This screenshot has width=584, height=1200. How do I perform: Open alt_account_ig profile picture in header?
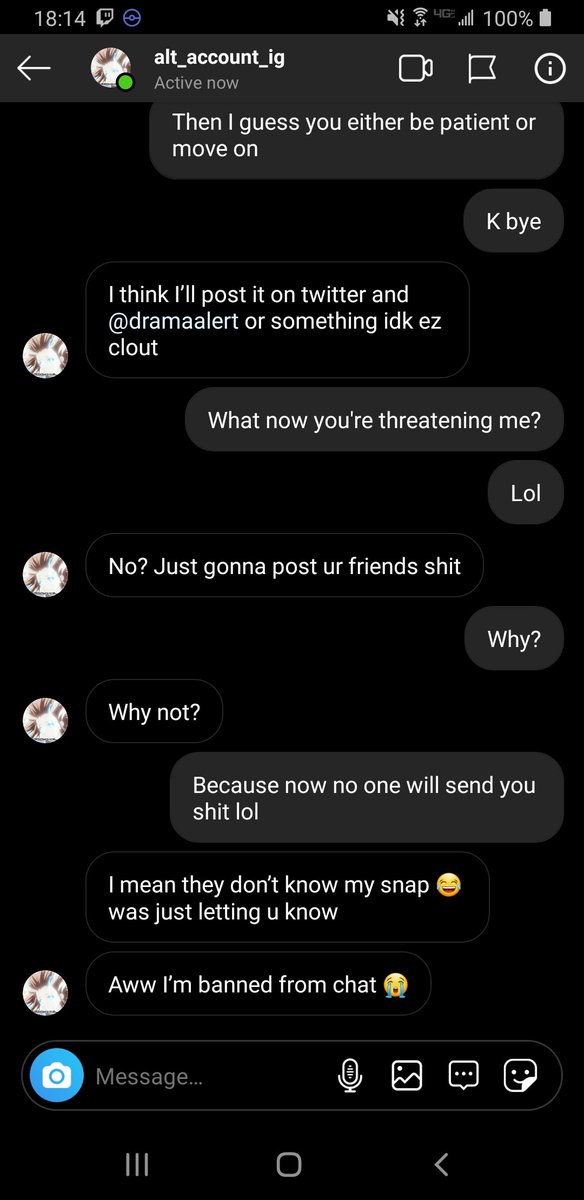pyautogui.click(x=111, y=69)
